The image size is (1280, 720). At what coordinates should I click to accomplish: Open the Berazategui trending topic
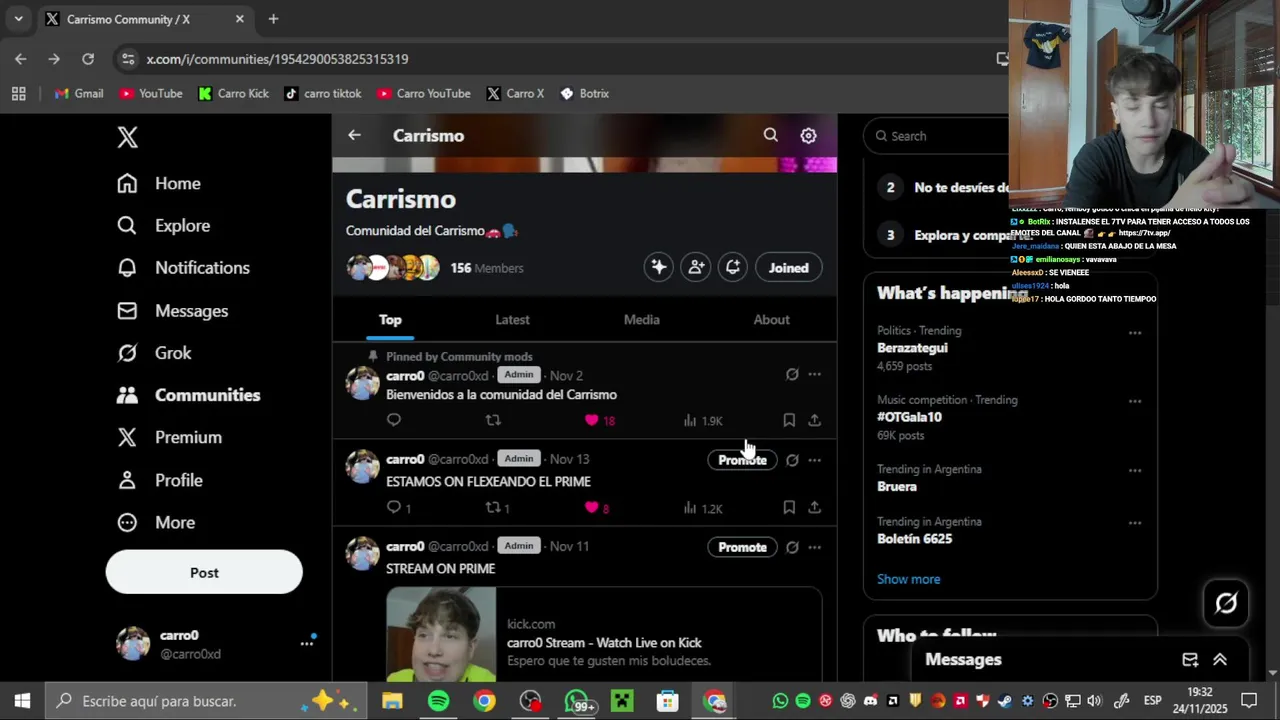(912, 348)
